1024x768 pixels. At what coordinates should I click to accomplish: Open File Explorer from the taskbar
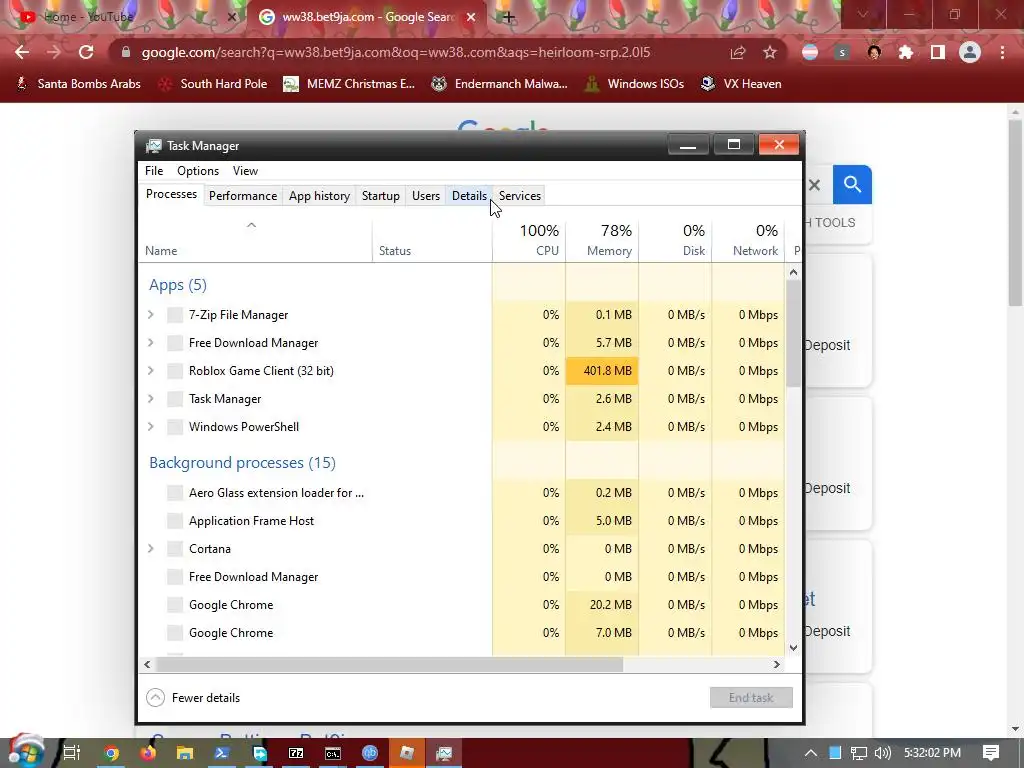[185, 753]
